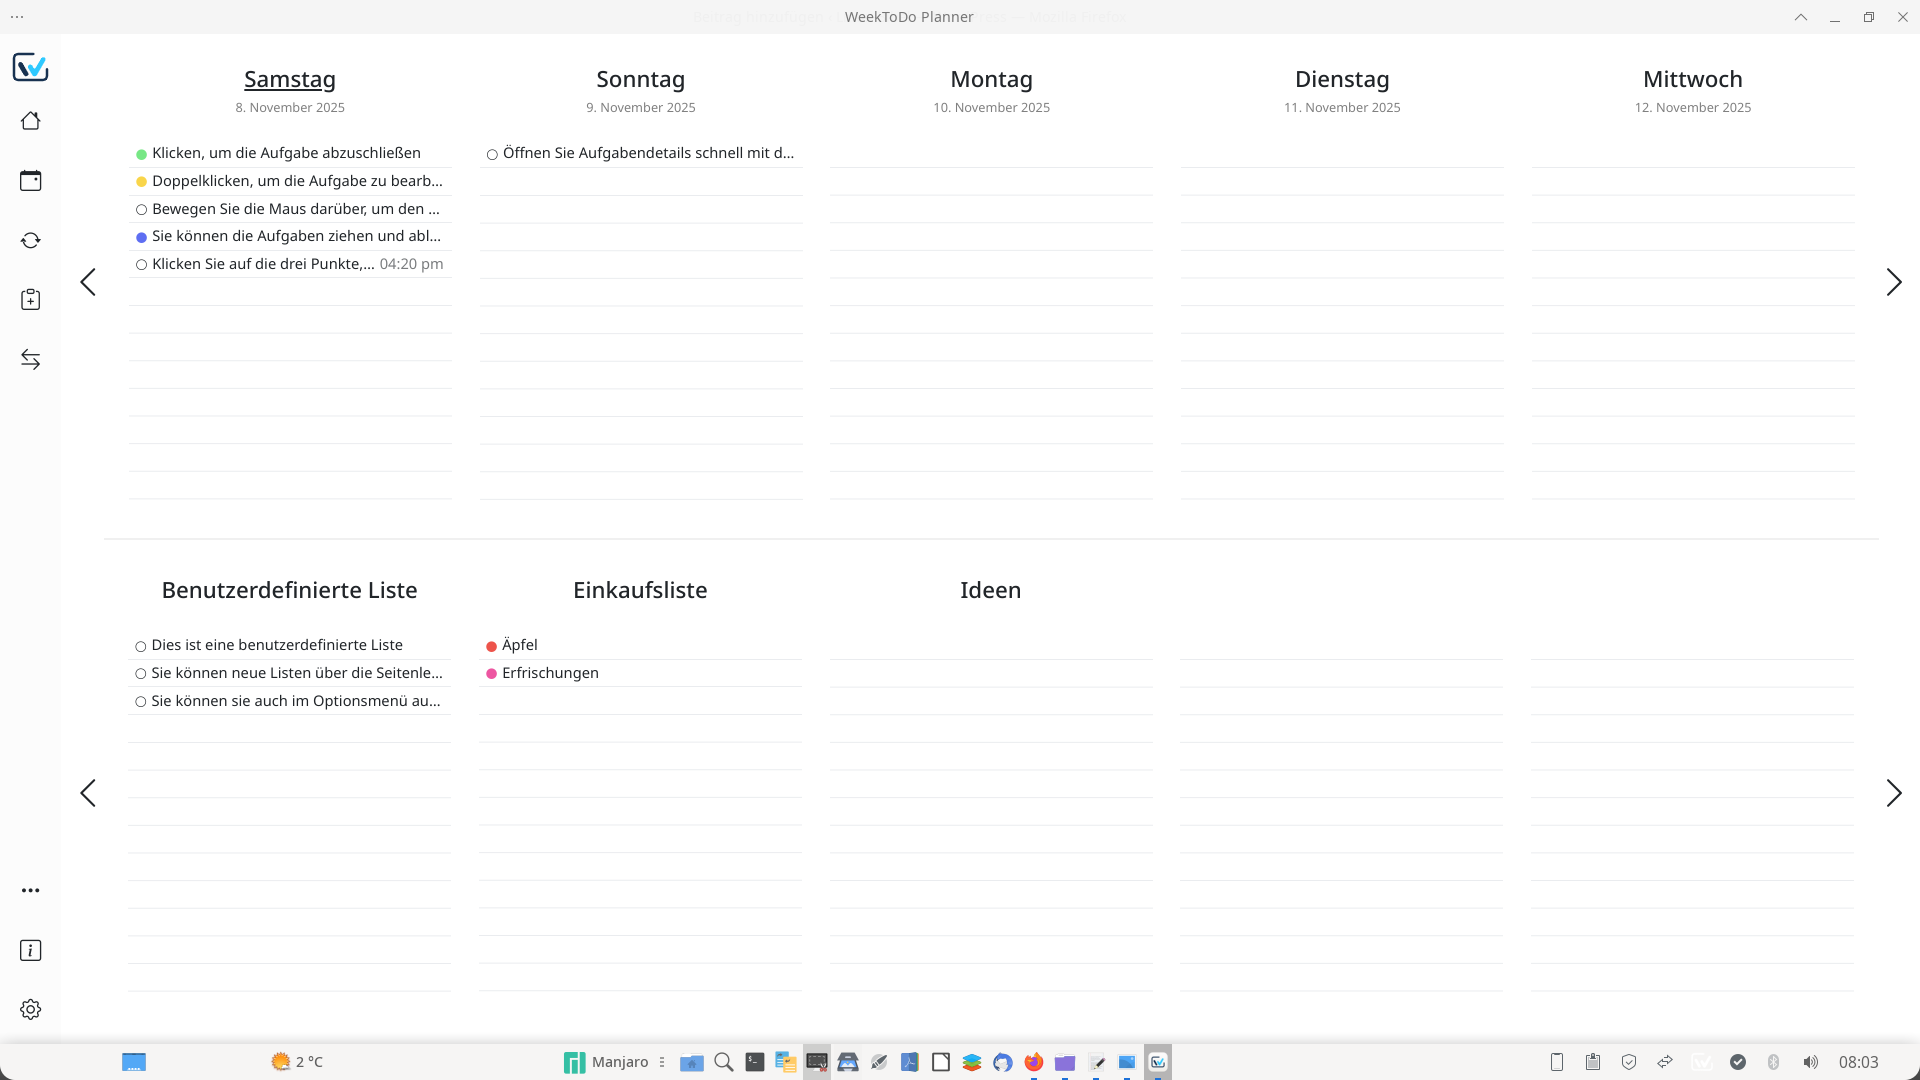Click the WeekToDo logo icon
The height and width of the screenshot is (1080, 1920).
coord(30,67)
